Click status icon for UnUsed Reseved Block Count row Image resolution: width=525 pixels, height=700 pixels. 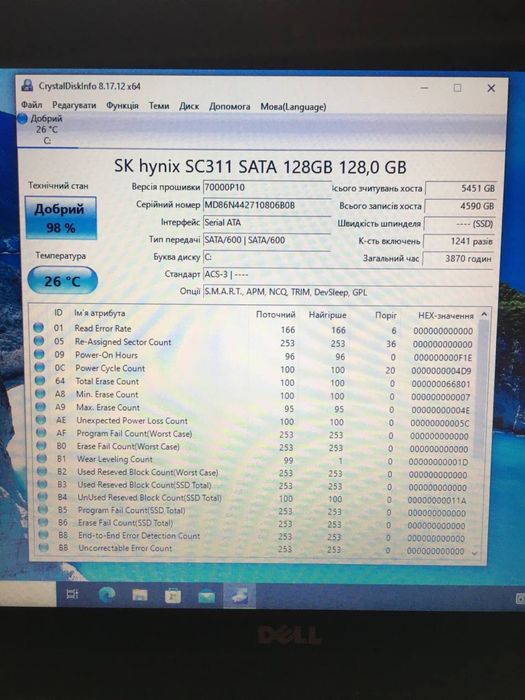43,496
